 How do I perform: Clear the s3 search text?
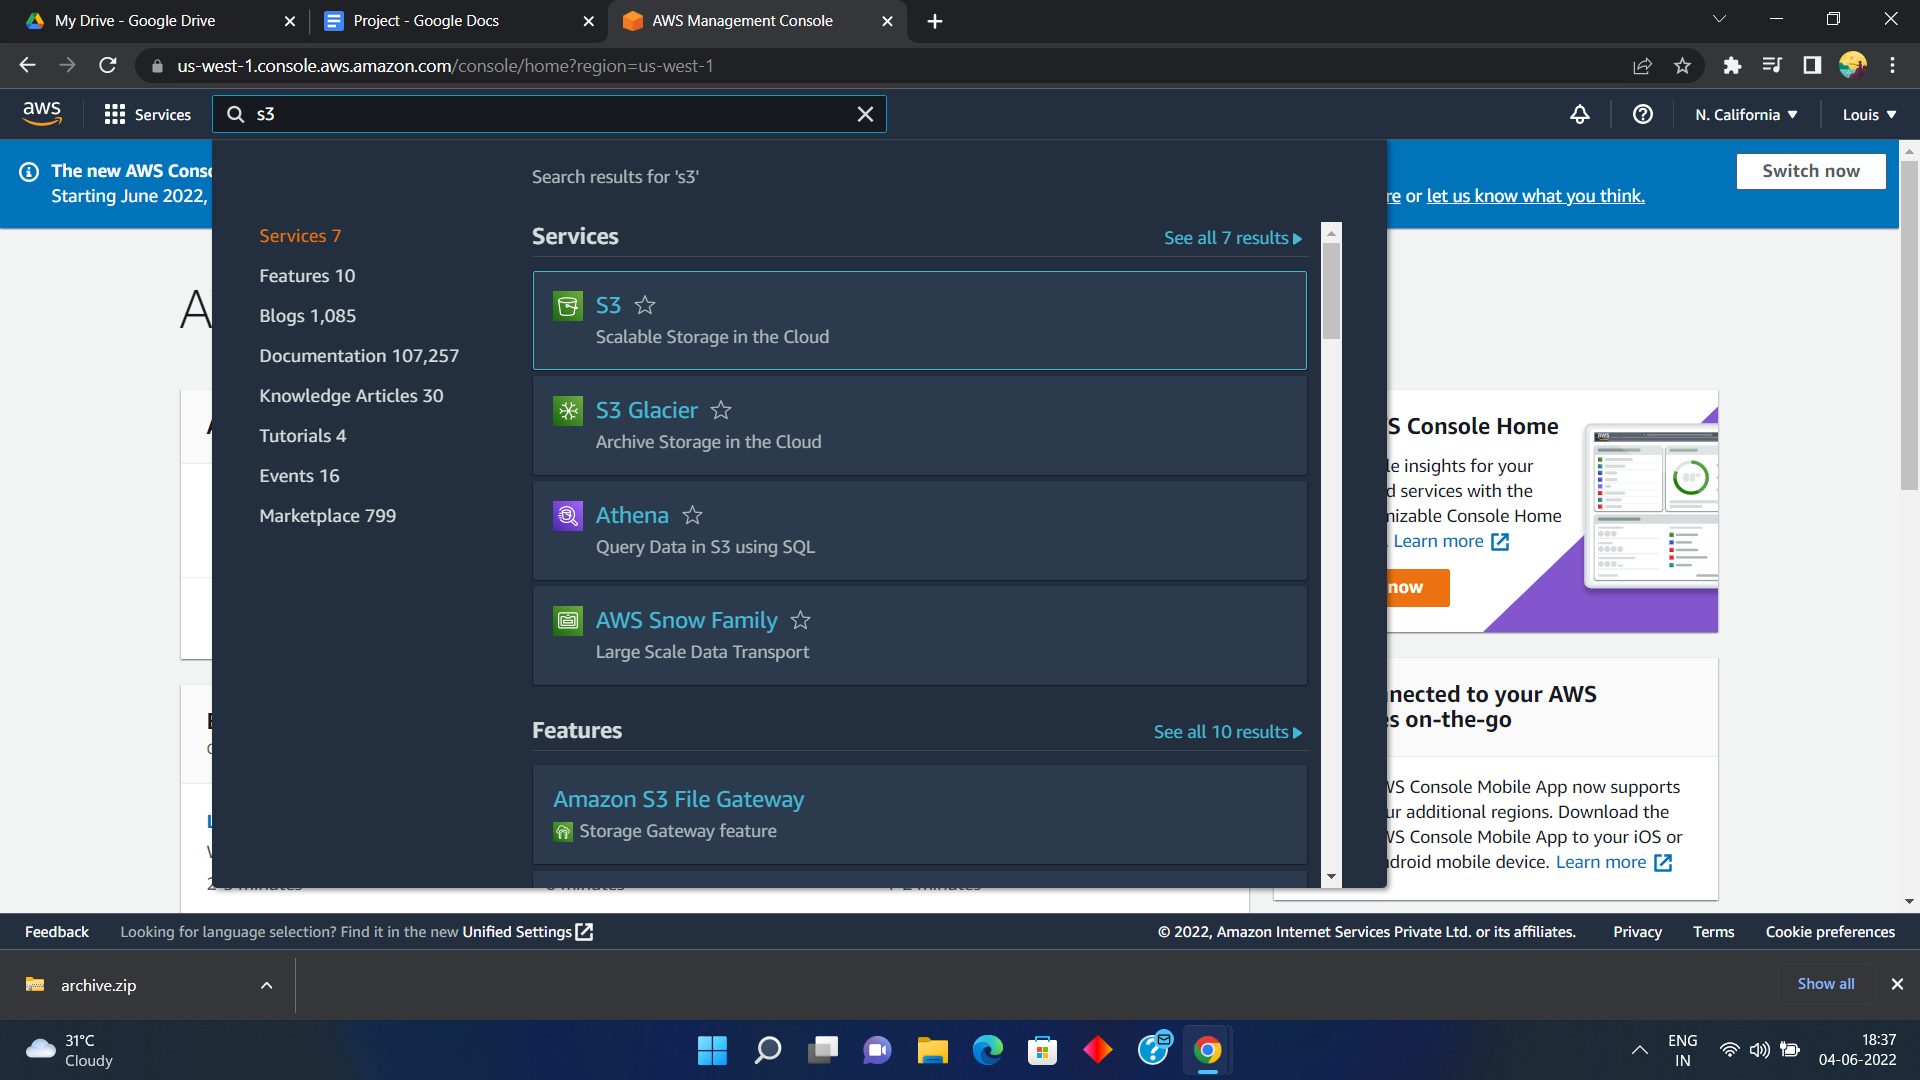pos(865,114)
